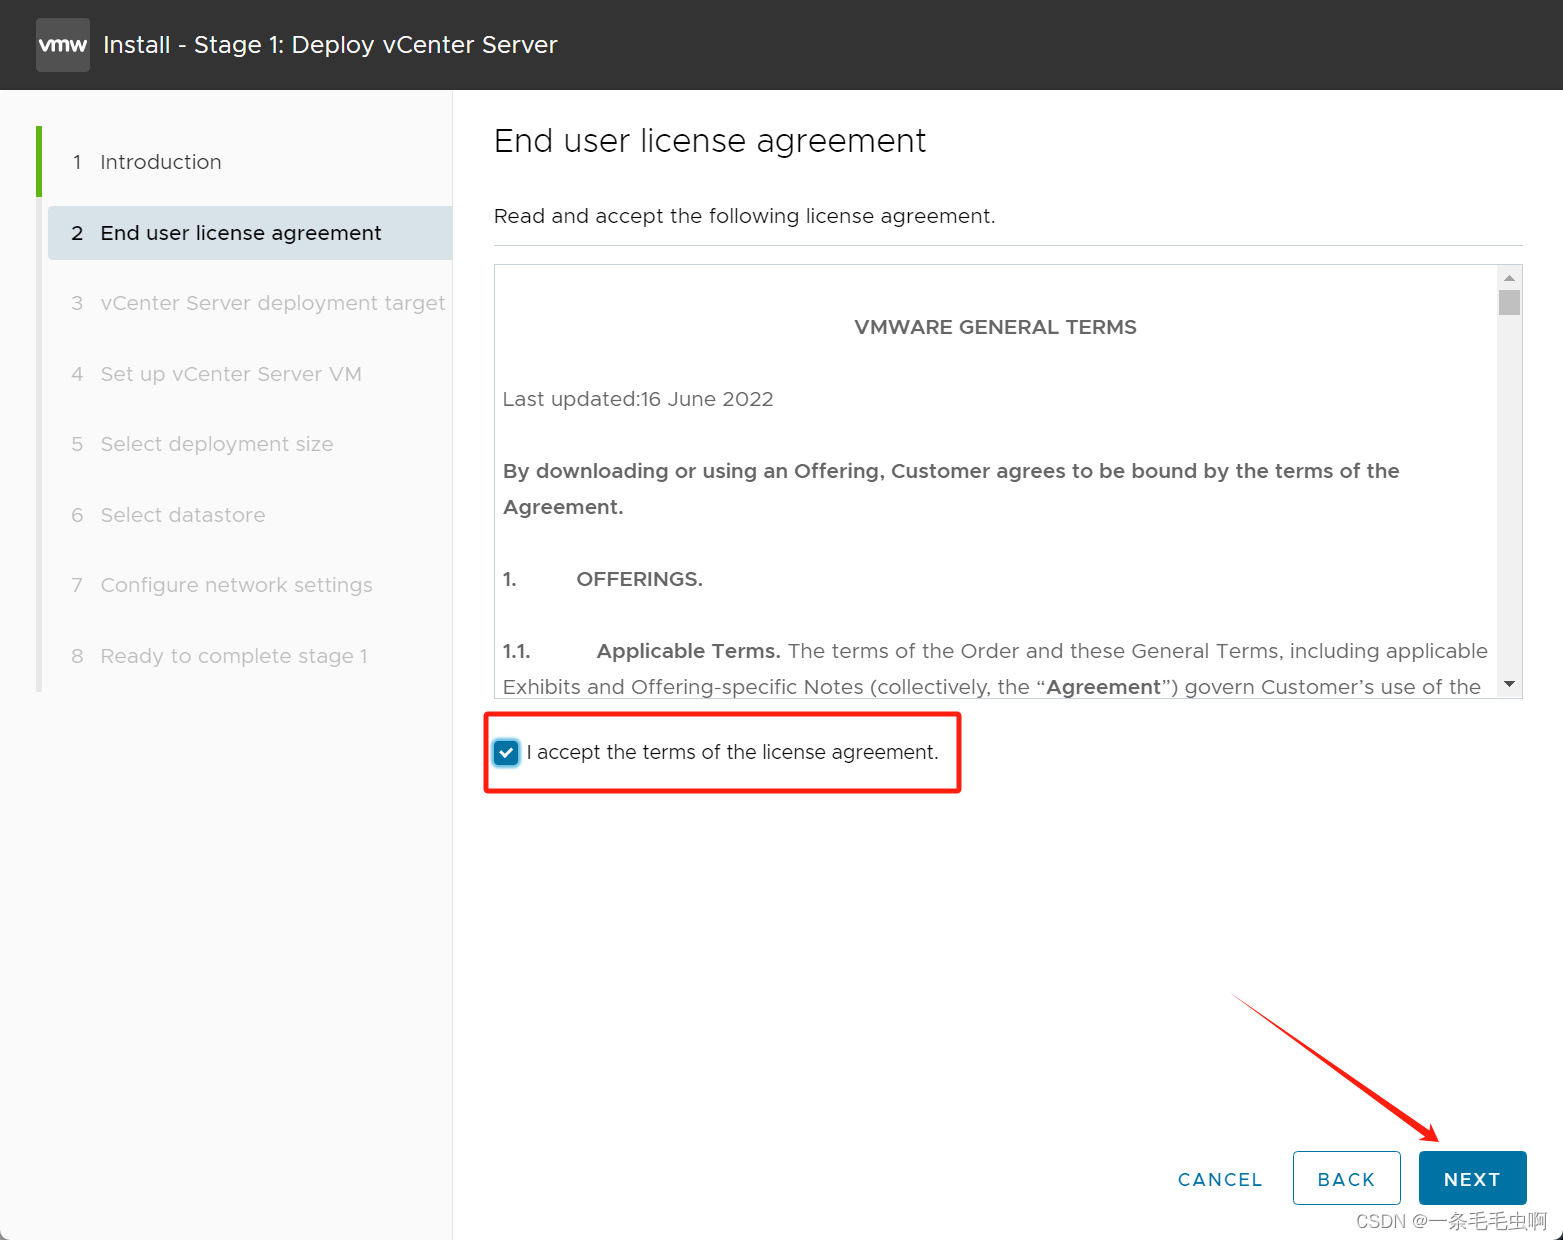Cancel the installation wizard
This screenshot has width=1563, height=1240.
pyautogui.click(x=1220, y=1179)
